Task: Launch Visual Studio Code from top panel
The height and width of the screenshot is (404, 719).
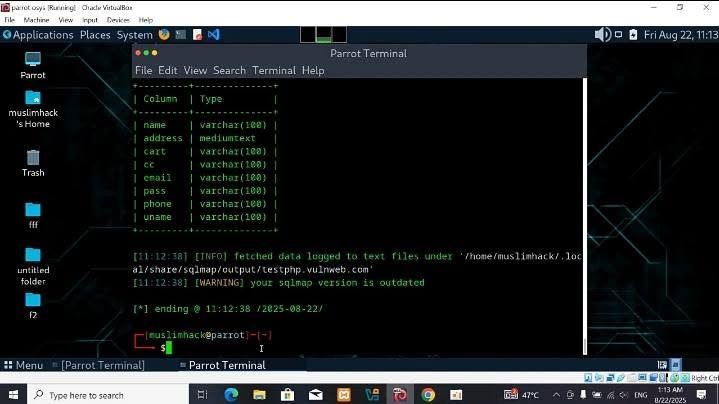Action: pos(214,34)
